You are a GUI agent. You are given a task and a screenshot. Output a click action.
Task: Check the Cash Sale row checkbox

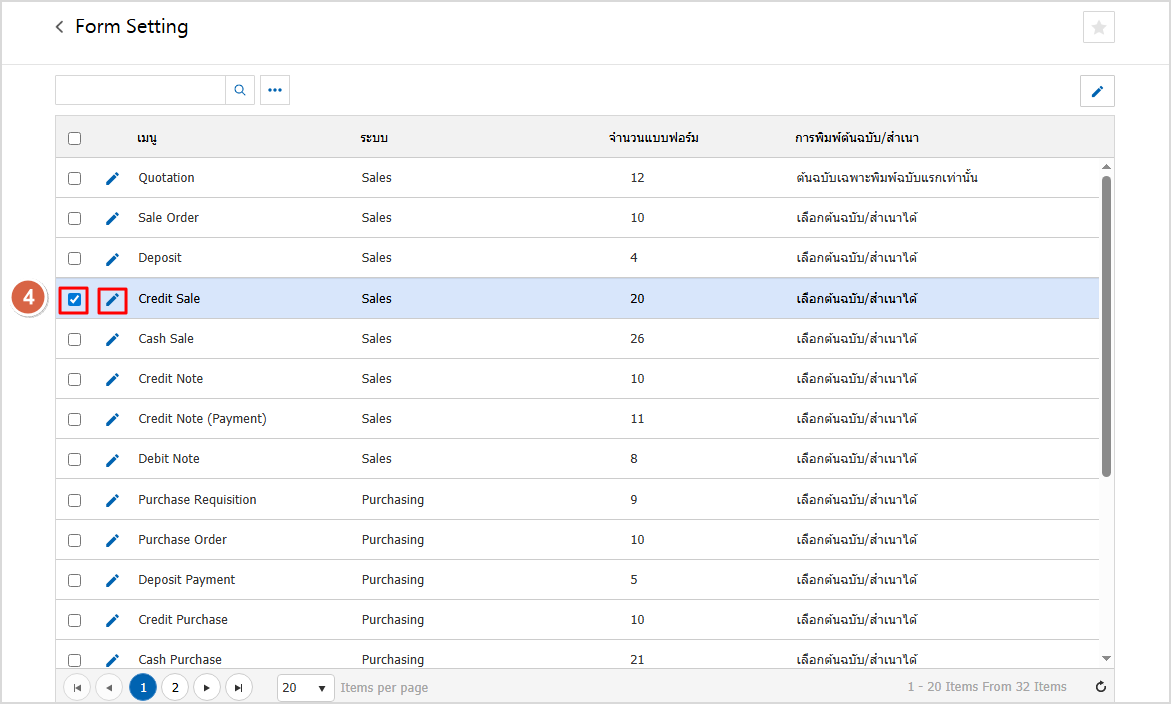tap(75, 339)
